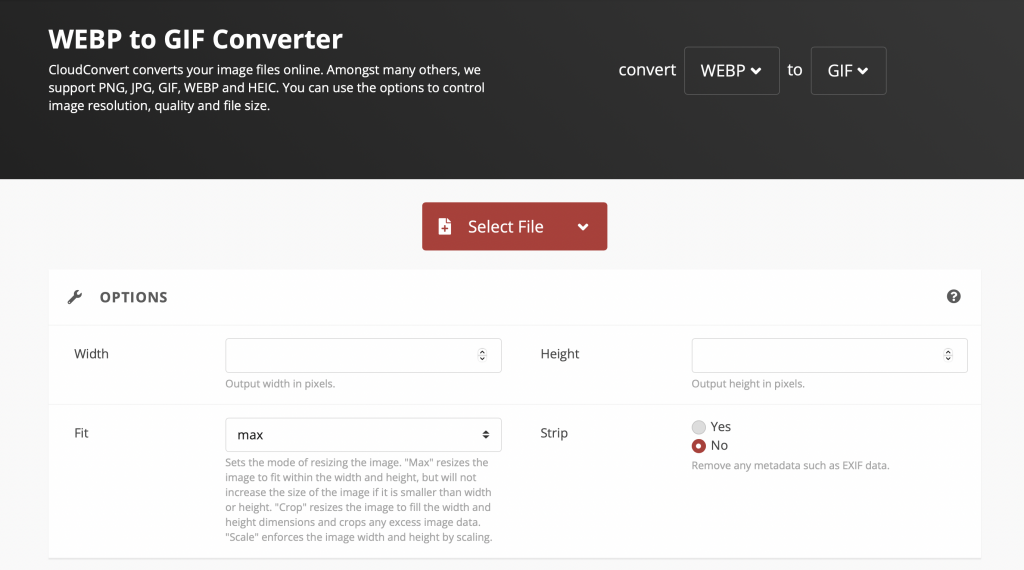Click the 'Output height in pixels.' hint
The height and width of the screenshot is (570, 1024).
tap(748, 384)
